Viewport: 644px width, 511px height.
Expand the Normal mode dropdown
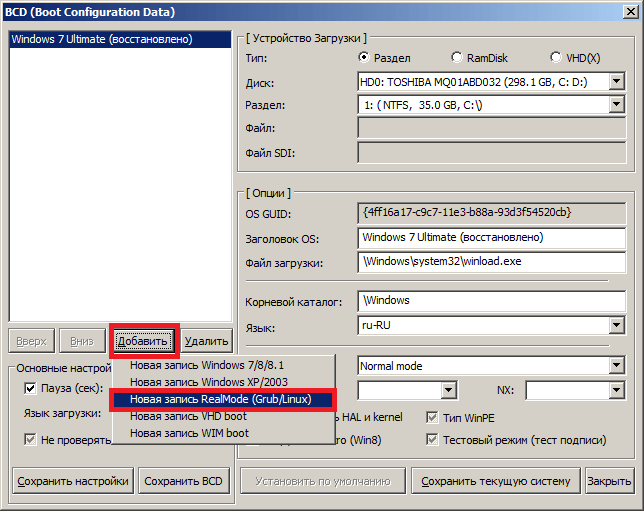click(x=617, y=366)
